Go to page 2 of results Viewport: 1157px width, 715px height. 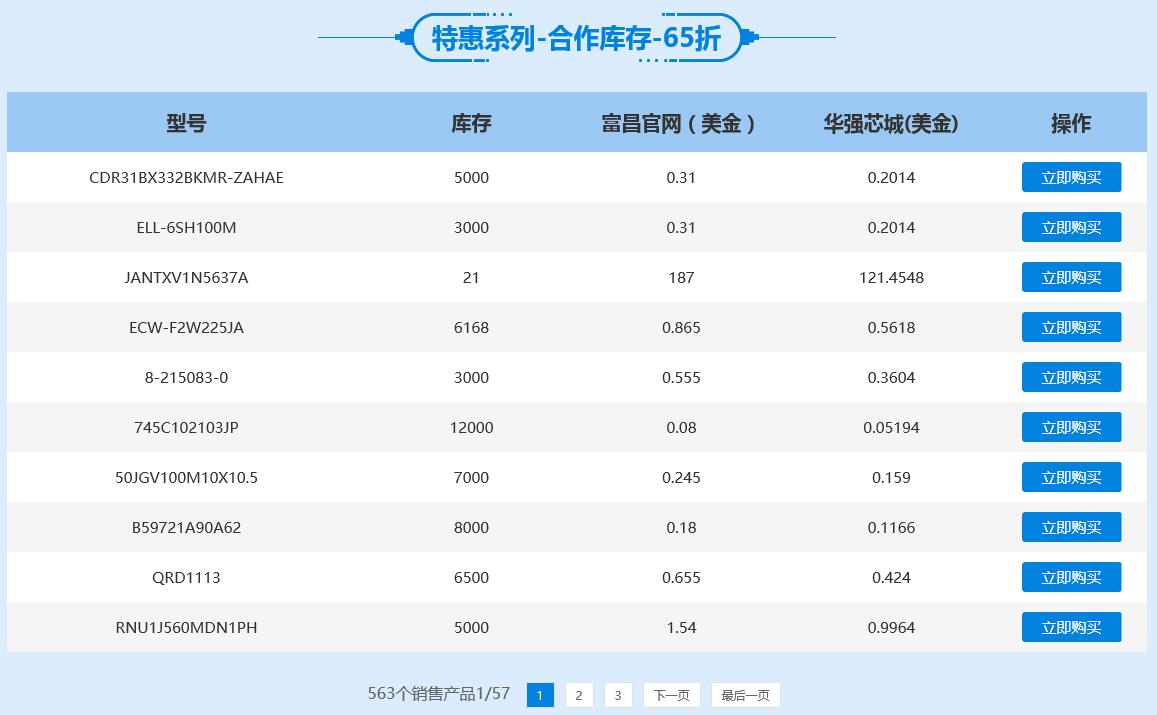[579, 694]
